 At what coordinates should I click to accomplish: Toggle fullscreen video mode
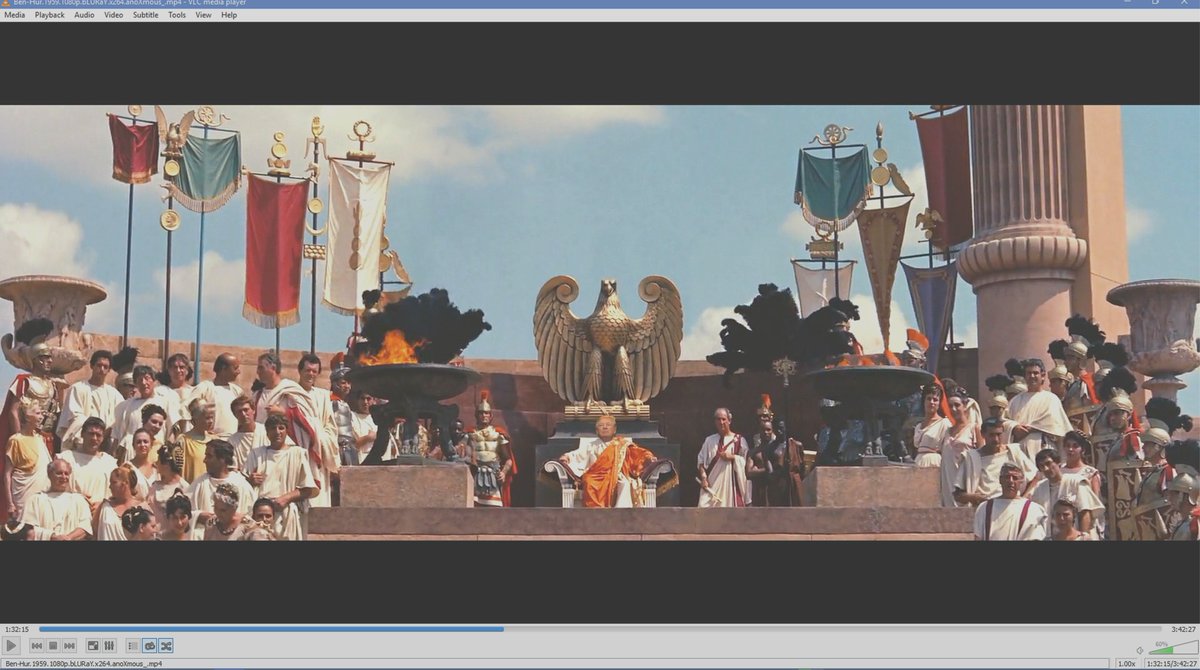pyautogui.click(x=93, y=646)
